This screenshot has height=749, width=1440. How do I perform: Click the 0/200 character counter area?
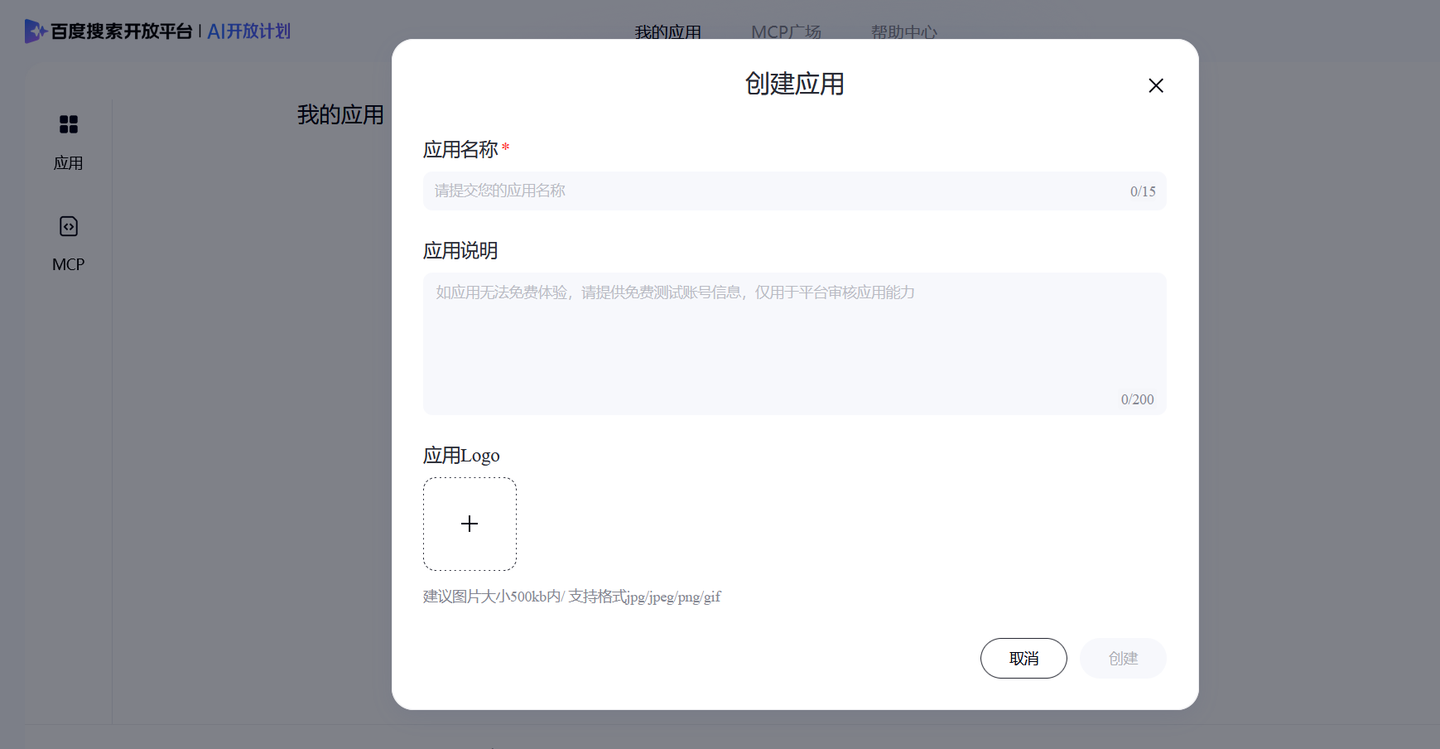tap(1137, 399)
